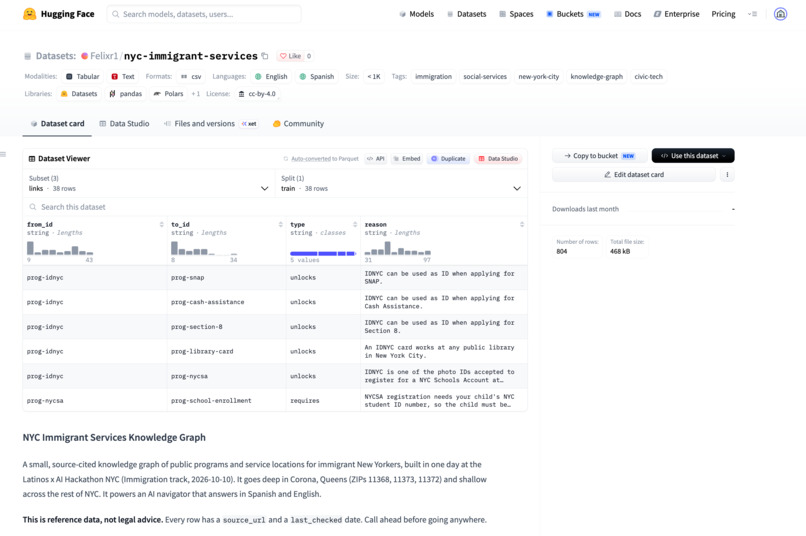Screen dimensions: 806x536
Task: Sort by the type column
Action: (x=355, y=225)
